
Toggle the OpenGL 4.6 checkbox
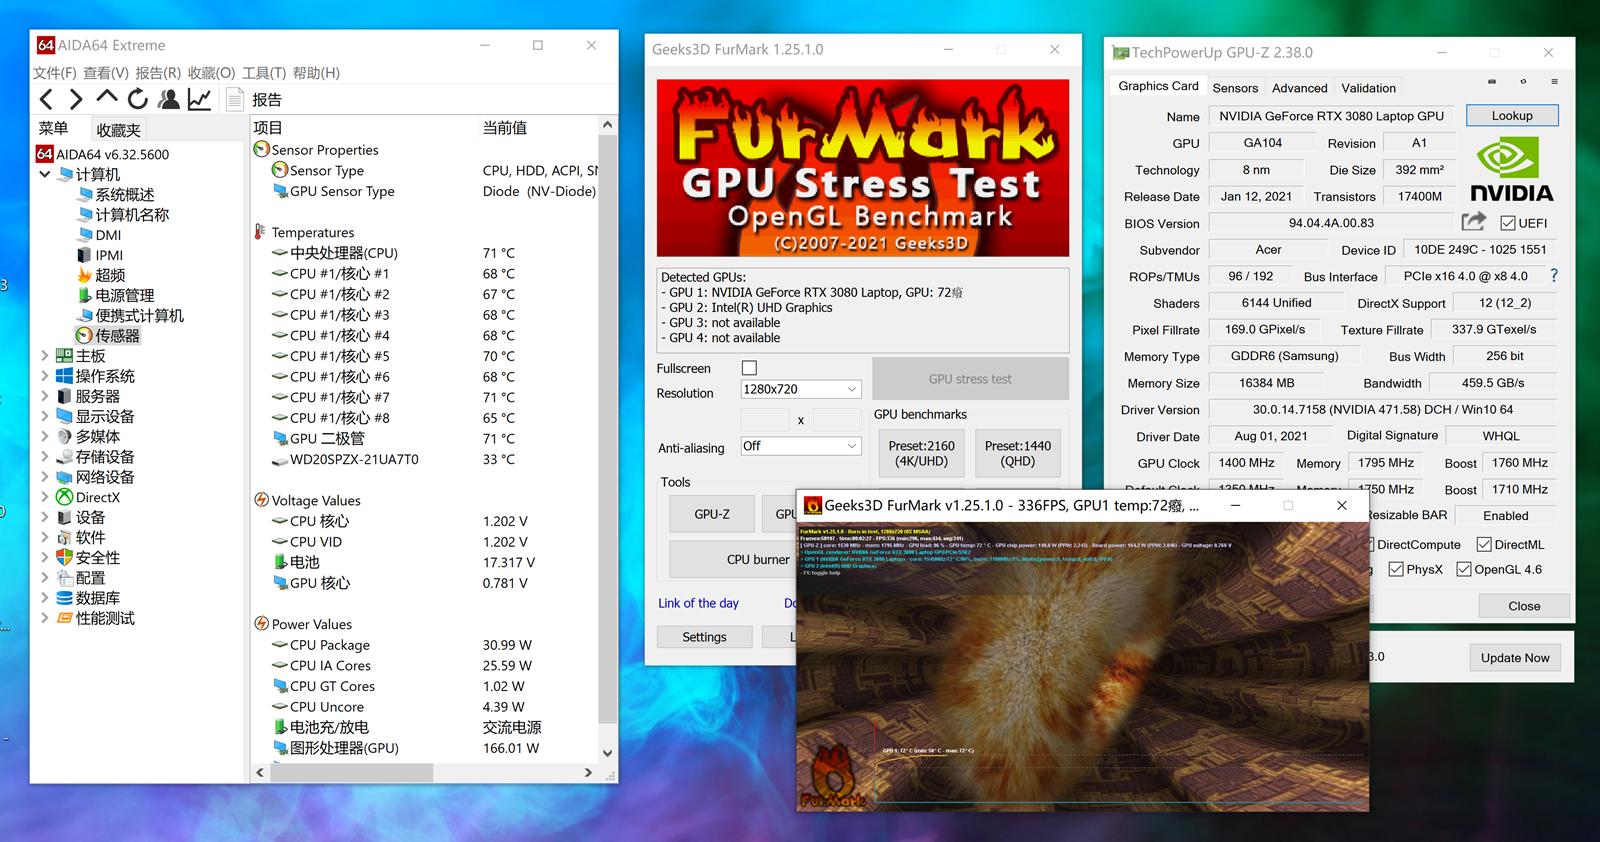pyautogui.click(x=1464, y=569)
